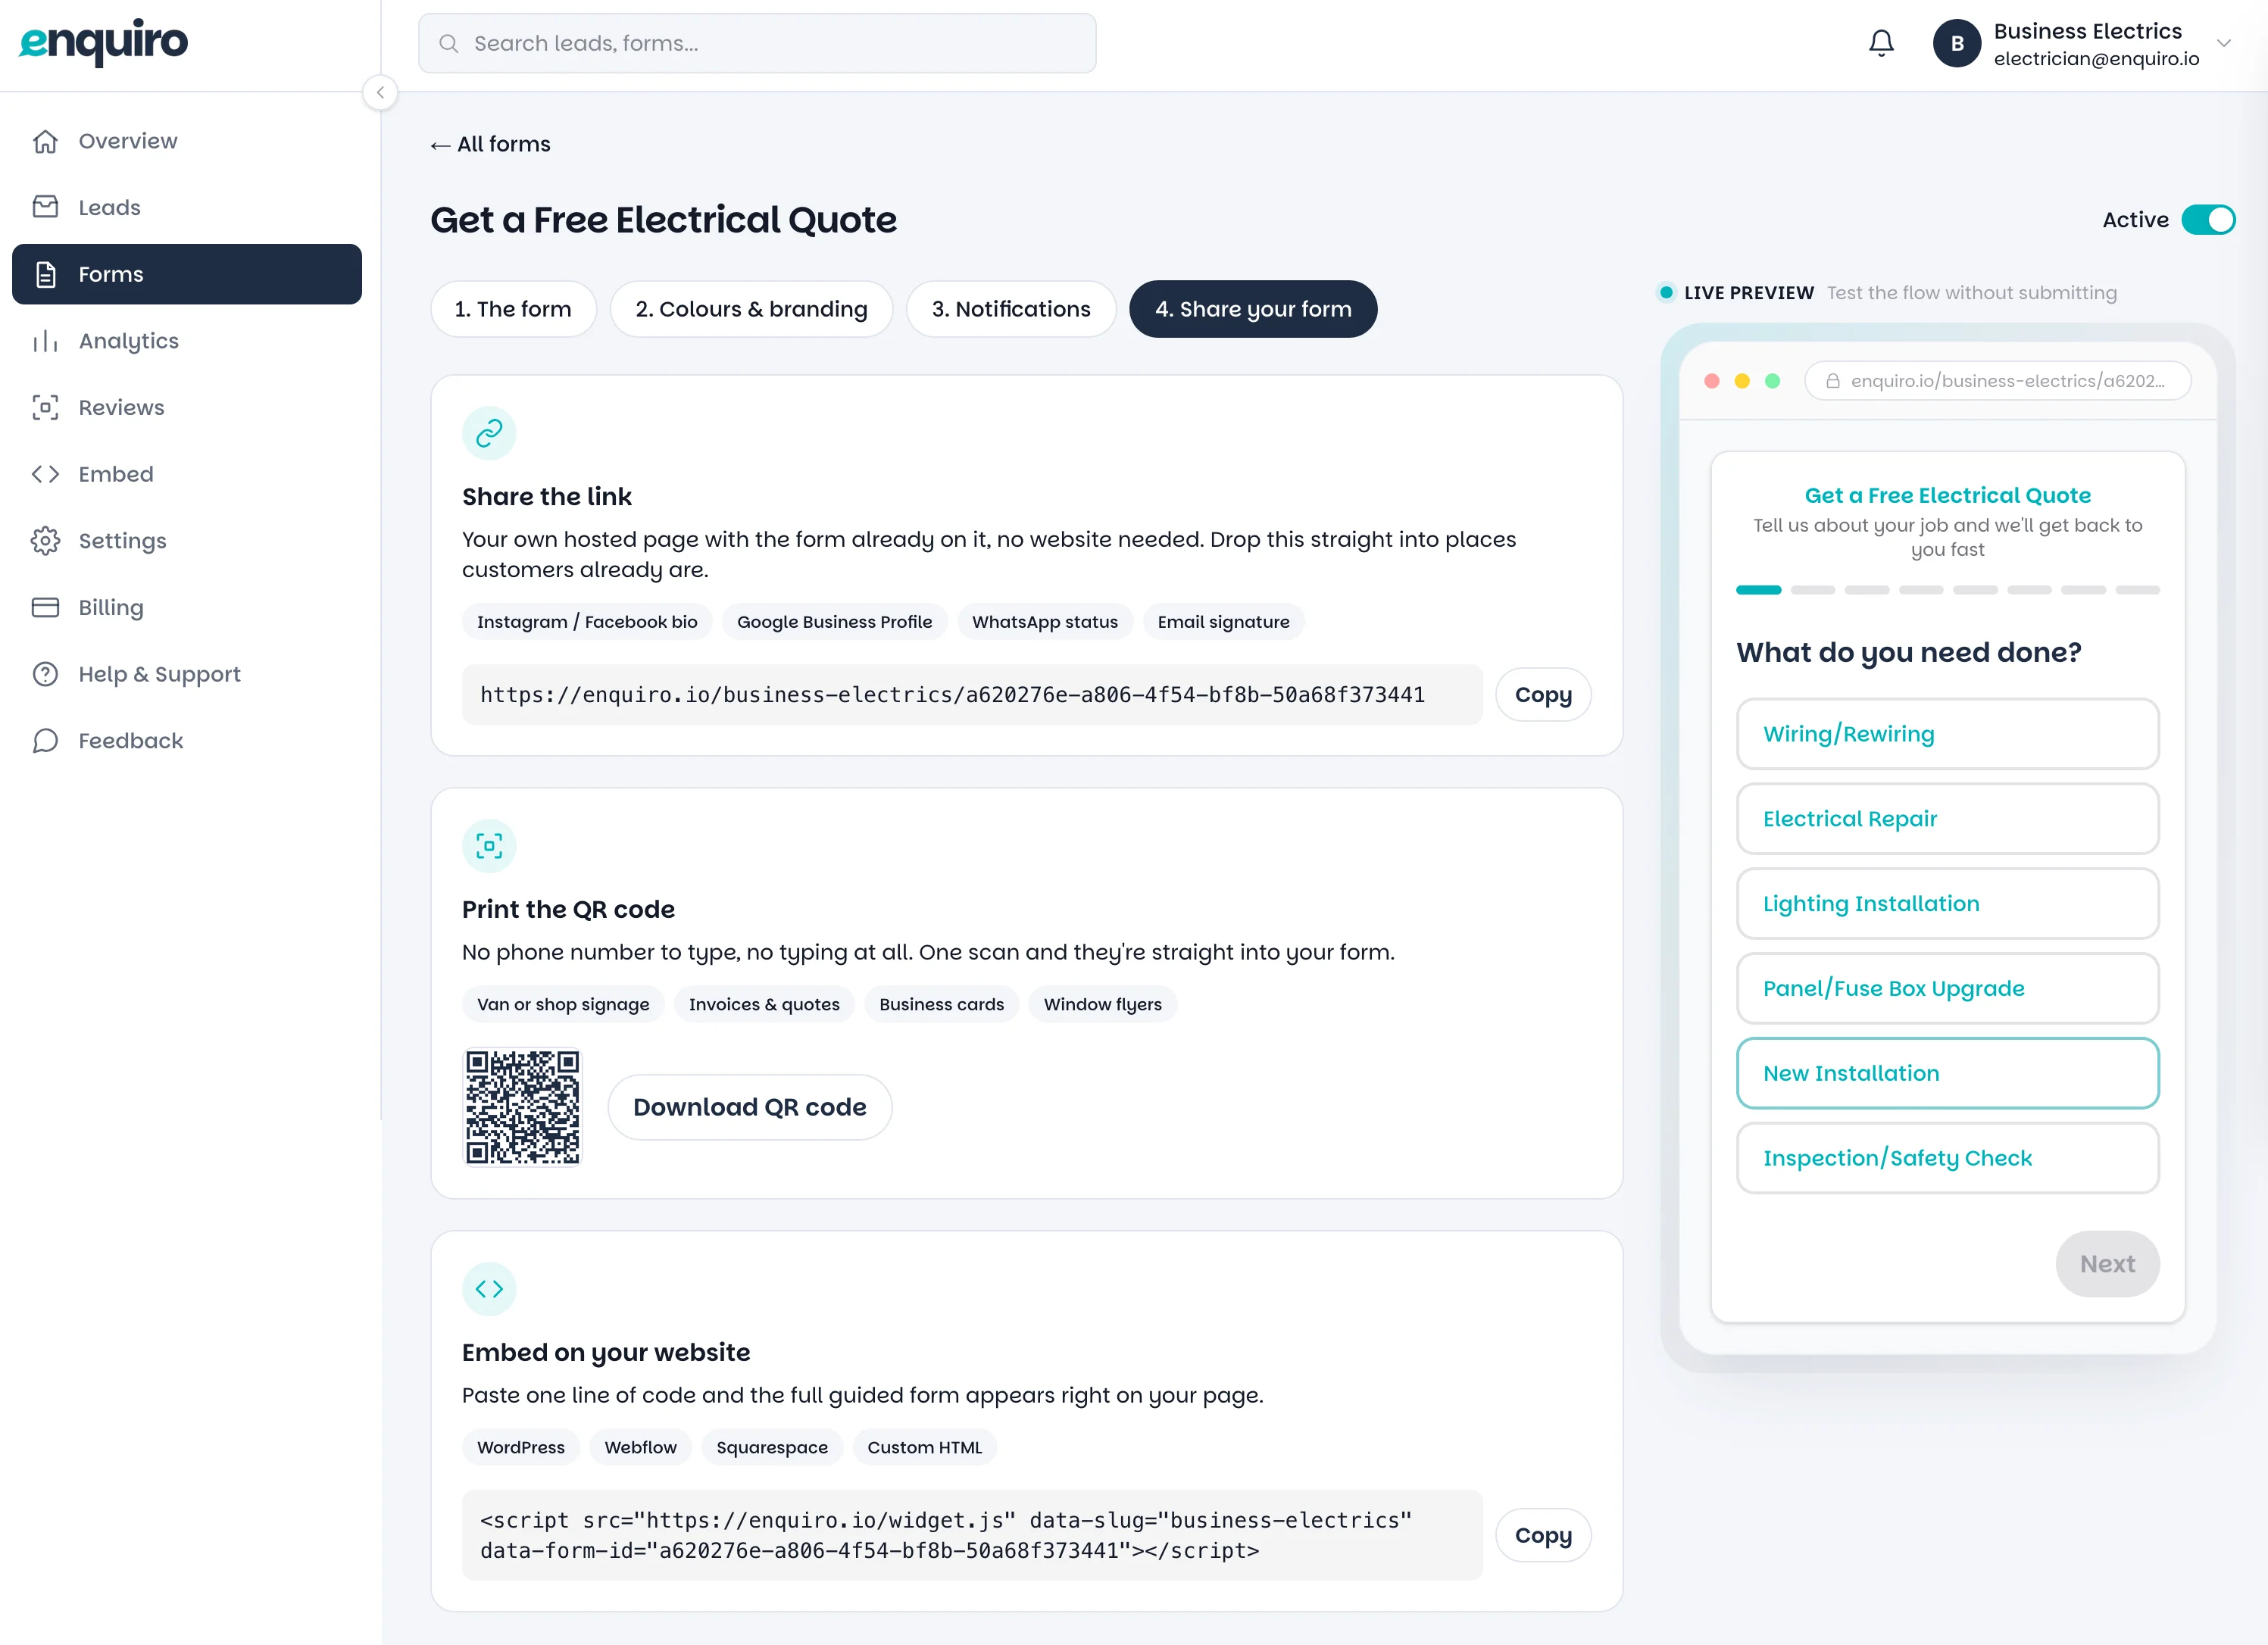
Task: Open the Settings gear icon
Action: 45,541
